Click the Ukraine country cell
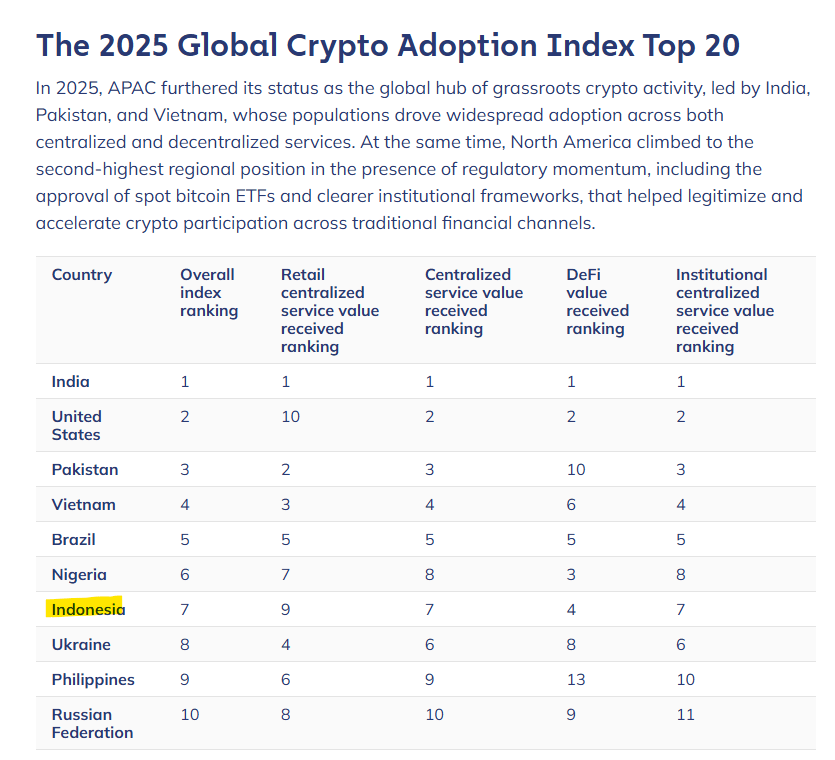835x760 pixels. [81, 644]
